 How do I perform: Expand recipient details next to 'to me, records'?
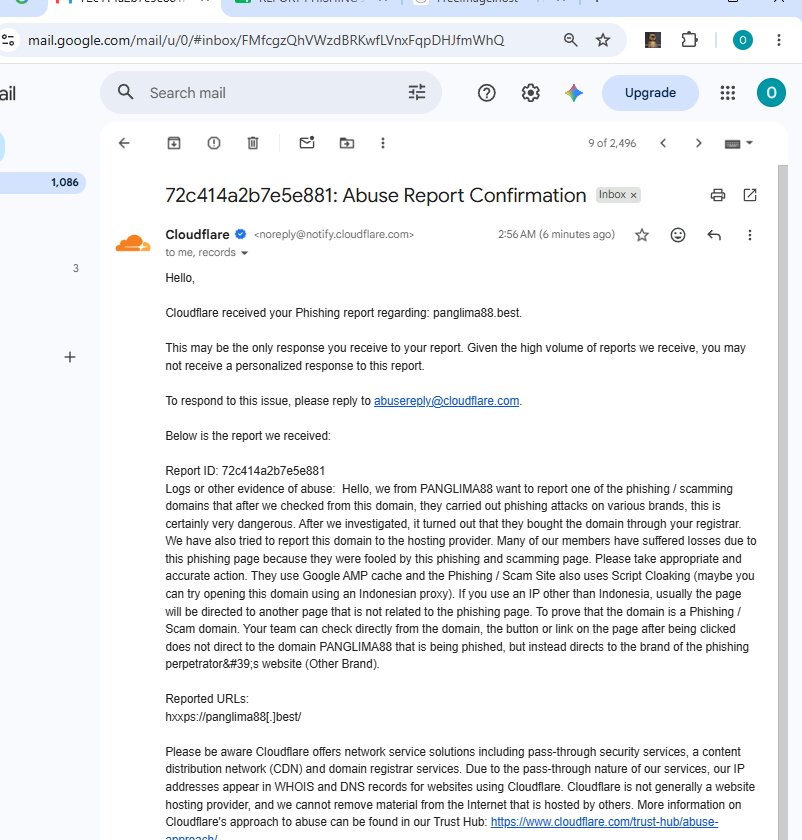244,253
